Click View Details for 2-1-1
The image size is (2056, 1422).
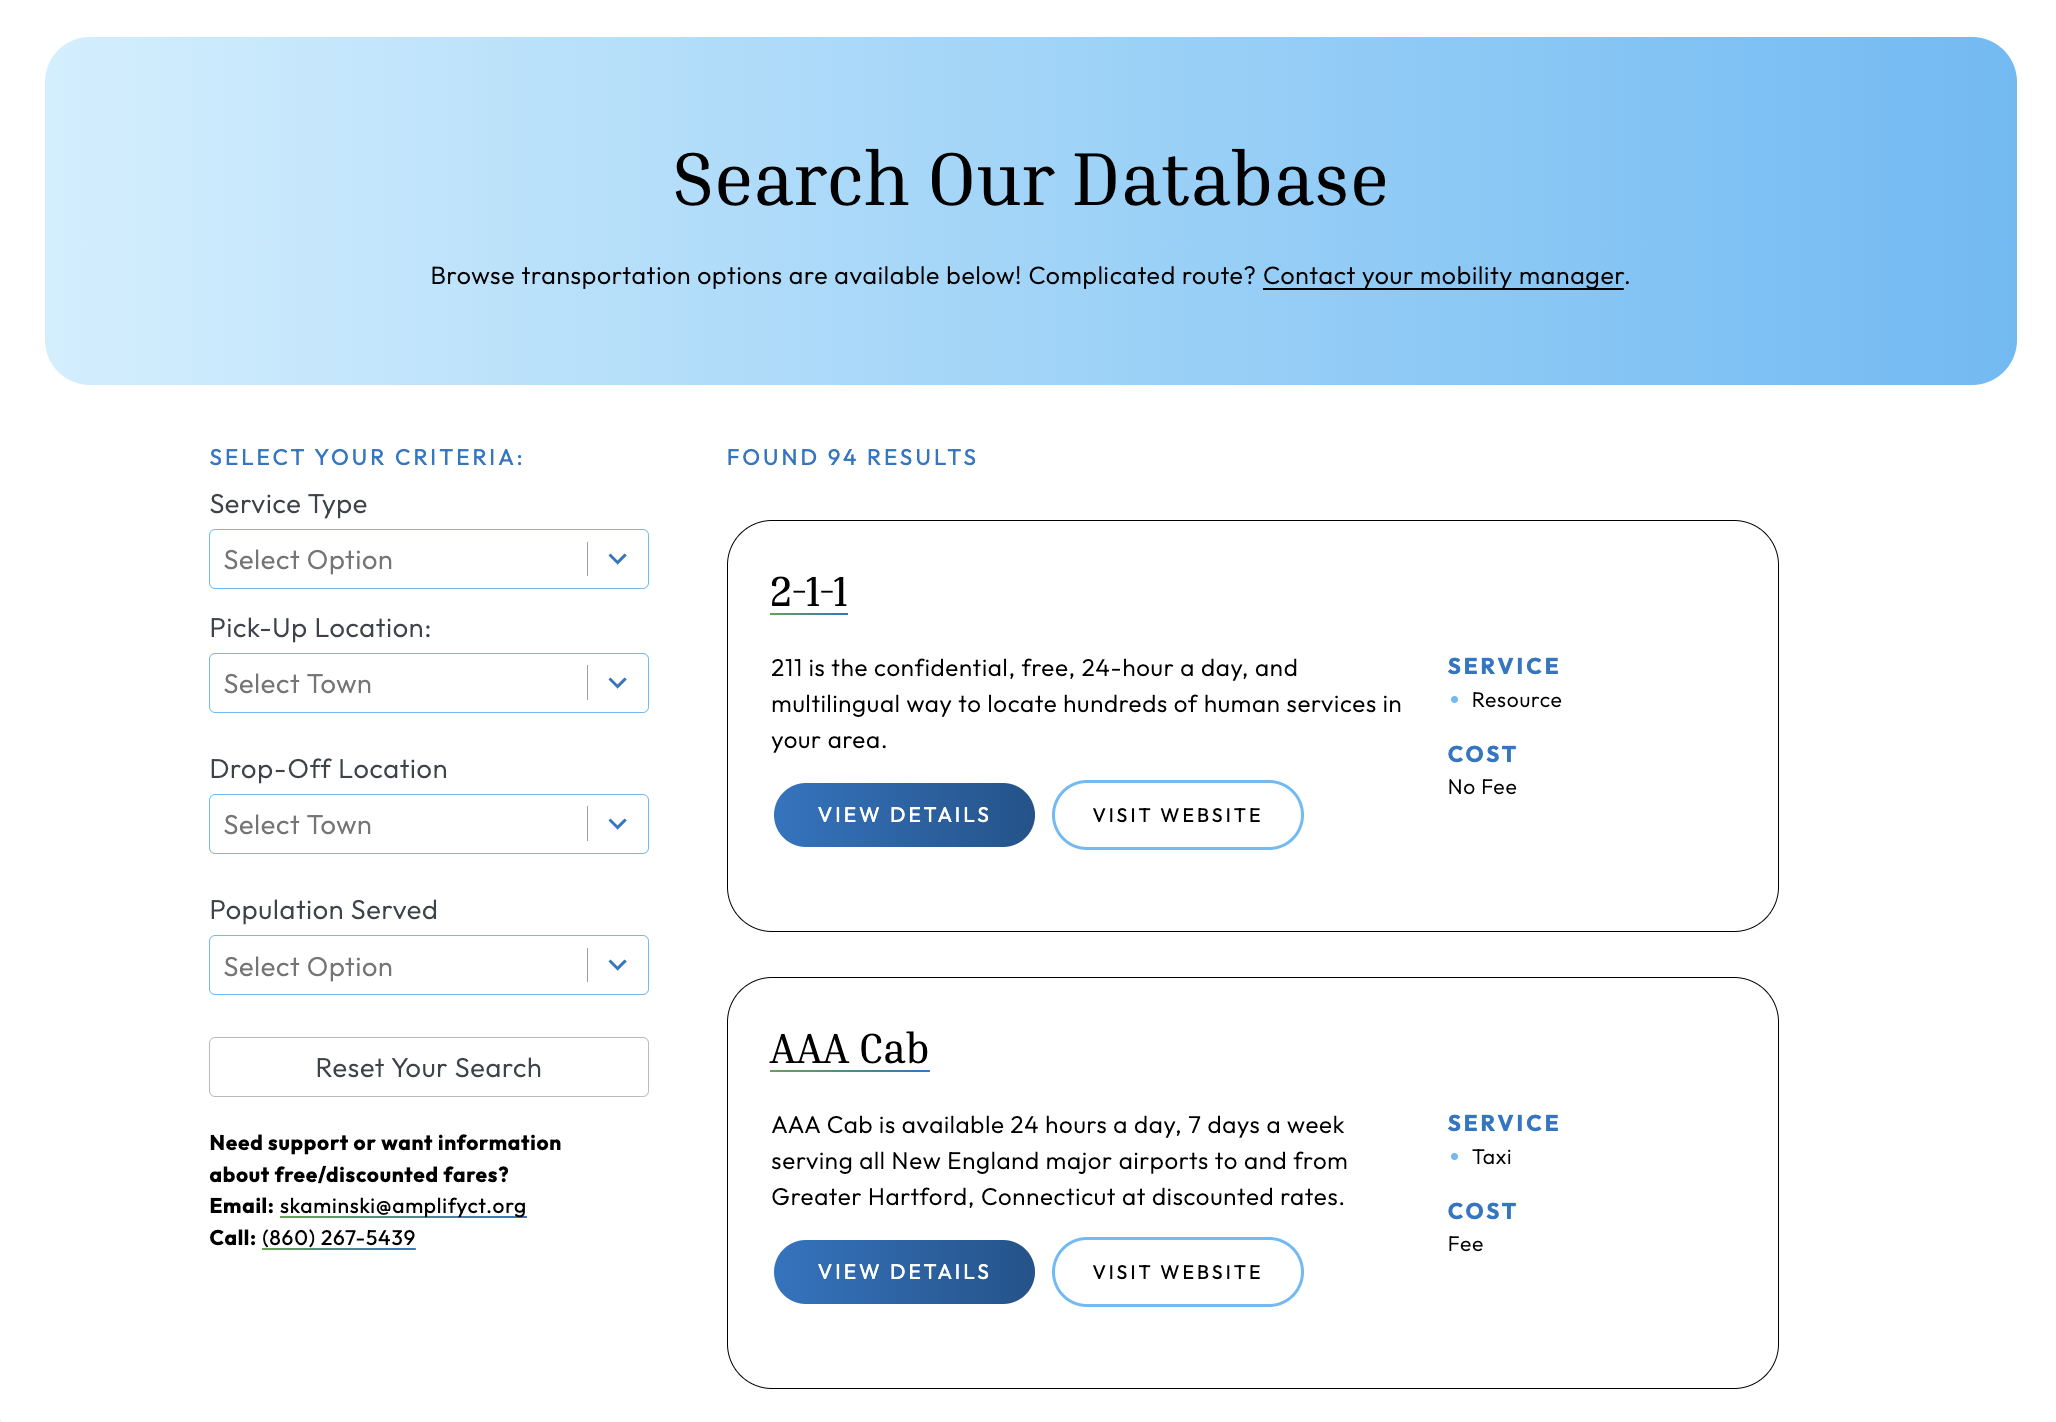click(903, 814)
